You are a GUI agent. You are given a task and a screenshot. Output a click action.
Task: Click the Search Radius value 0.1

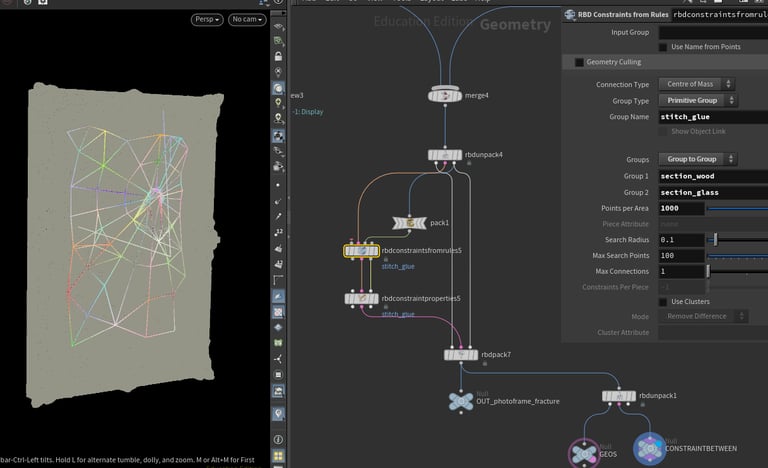coord(682,240)
